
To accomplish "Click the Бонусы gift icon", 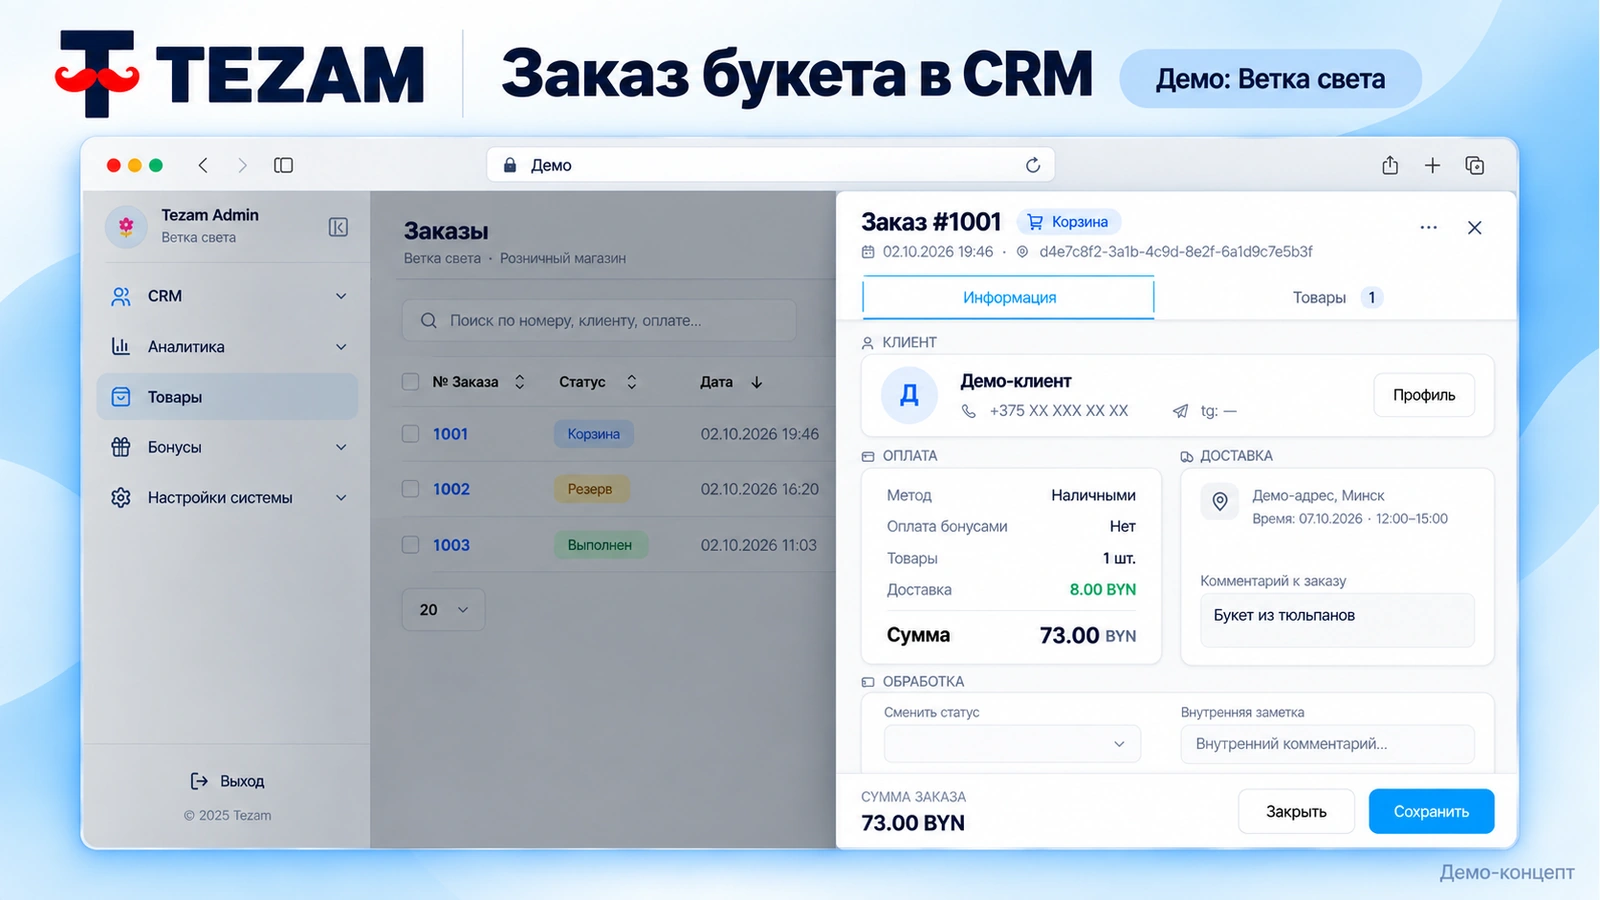I will click(121, 447).
